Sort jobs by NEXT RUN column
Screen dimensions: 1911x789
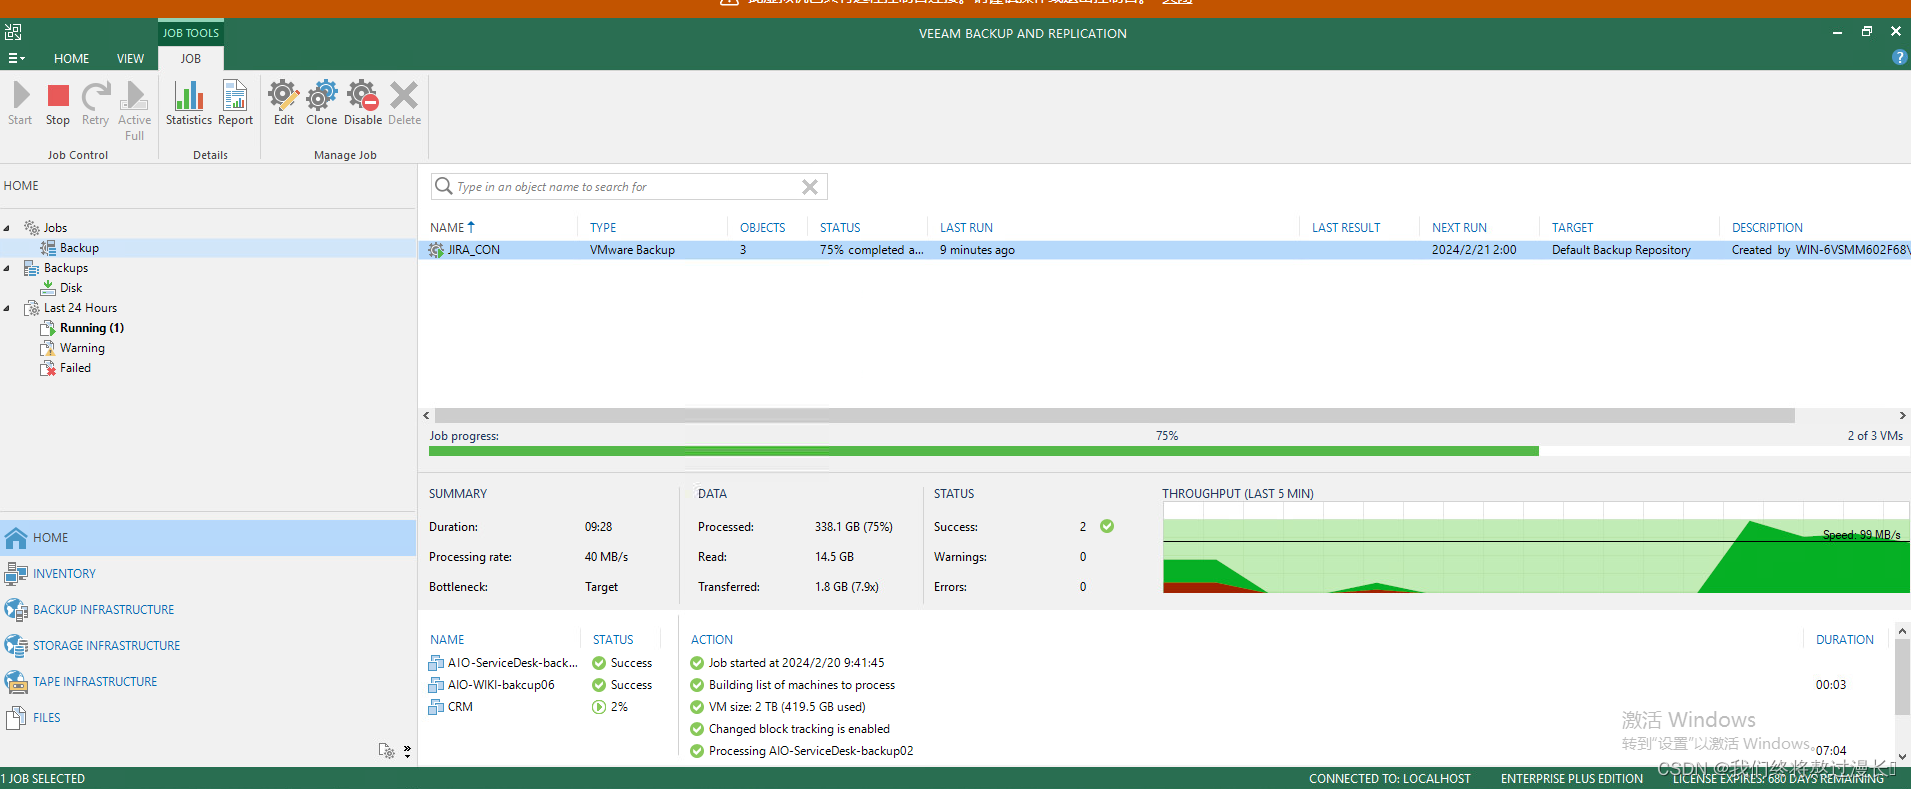pos(1459,228)
